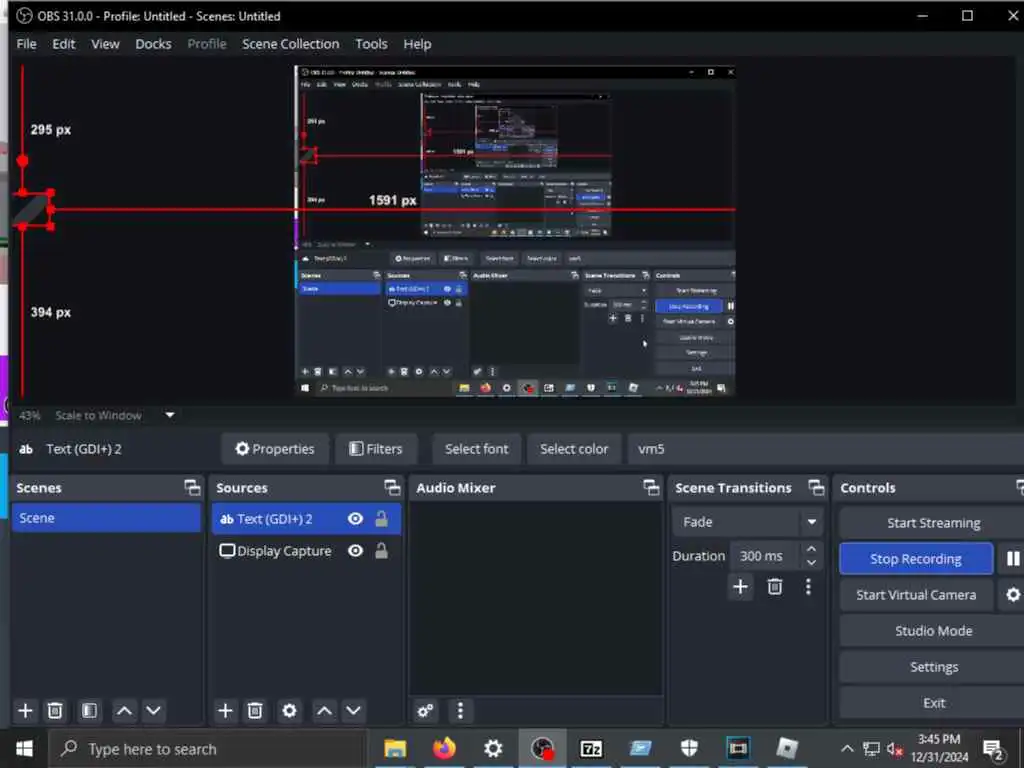Open the Docks menu
1024x768 pixels.
[x=153, y=44]
